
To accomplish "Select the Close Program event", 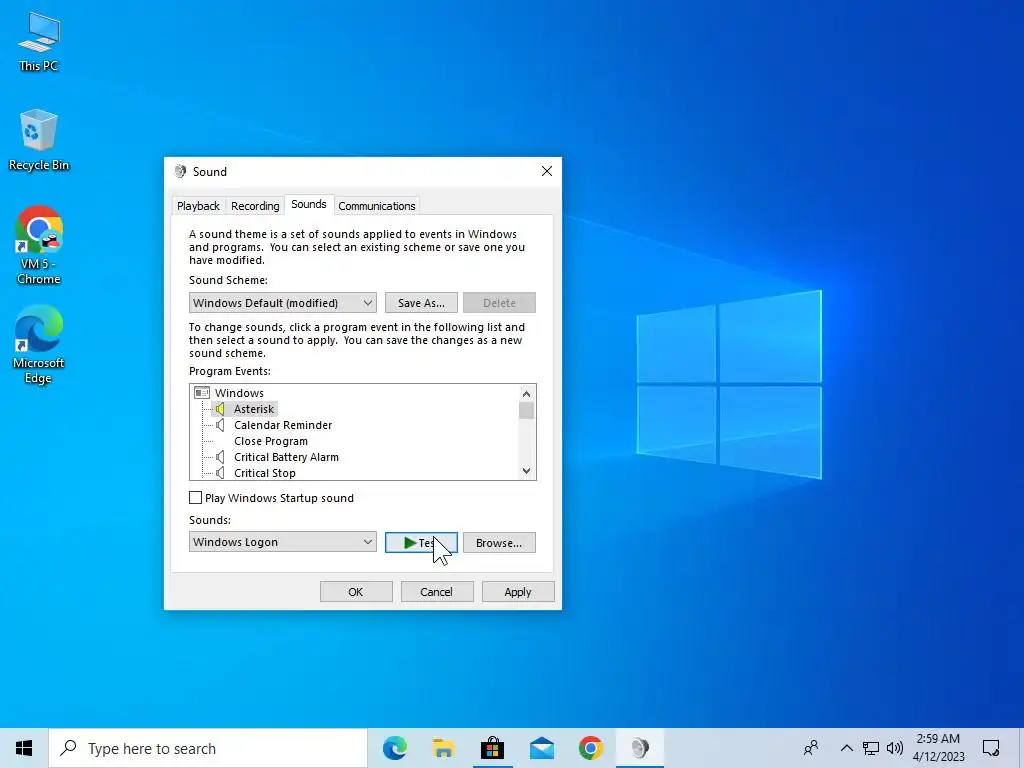I will (x=271, y=441).
